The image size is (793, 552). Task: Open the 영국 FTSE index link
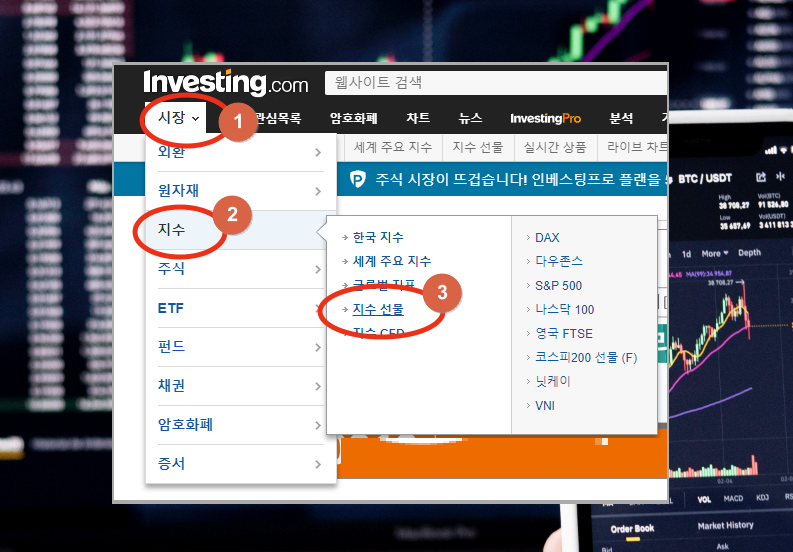(x=564, y=333)
